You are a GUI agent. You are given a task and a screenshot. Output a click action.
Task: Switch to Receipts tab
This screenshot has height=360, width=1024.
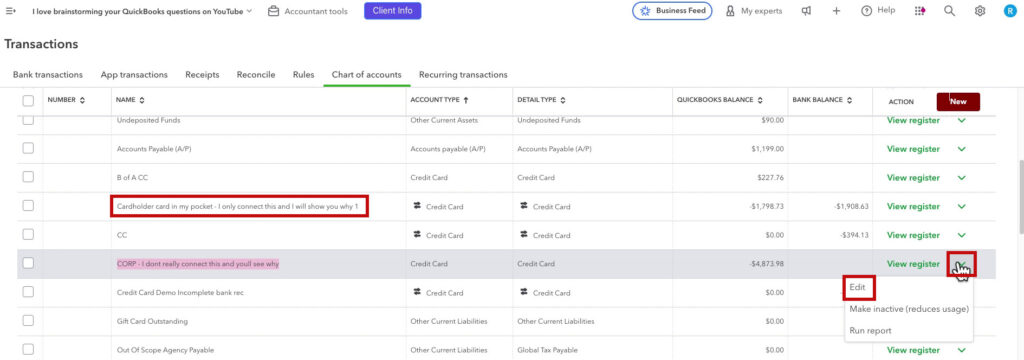click(x=202, y=74)
